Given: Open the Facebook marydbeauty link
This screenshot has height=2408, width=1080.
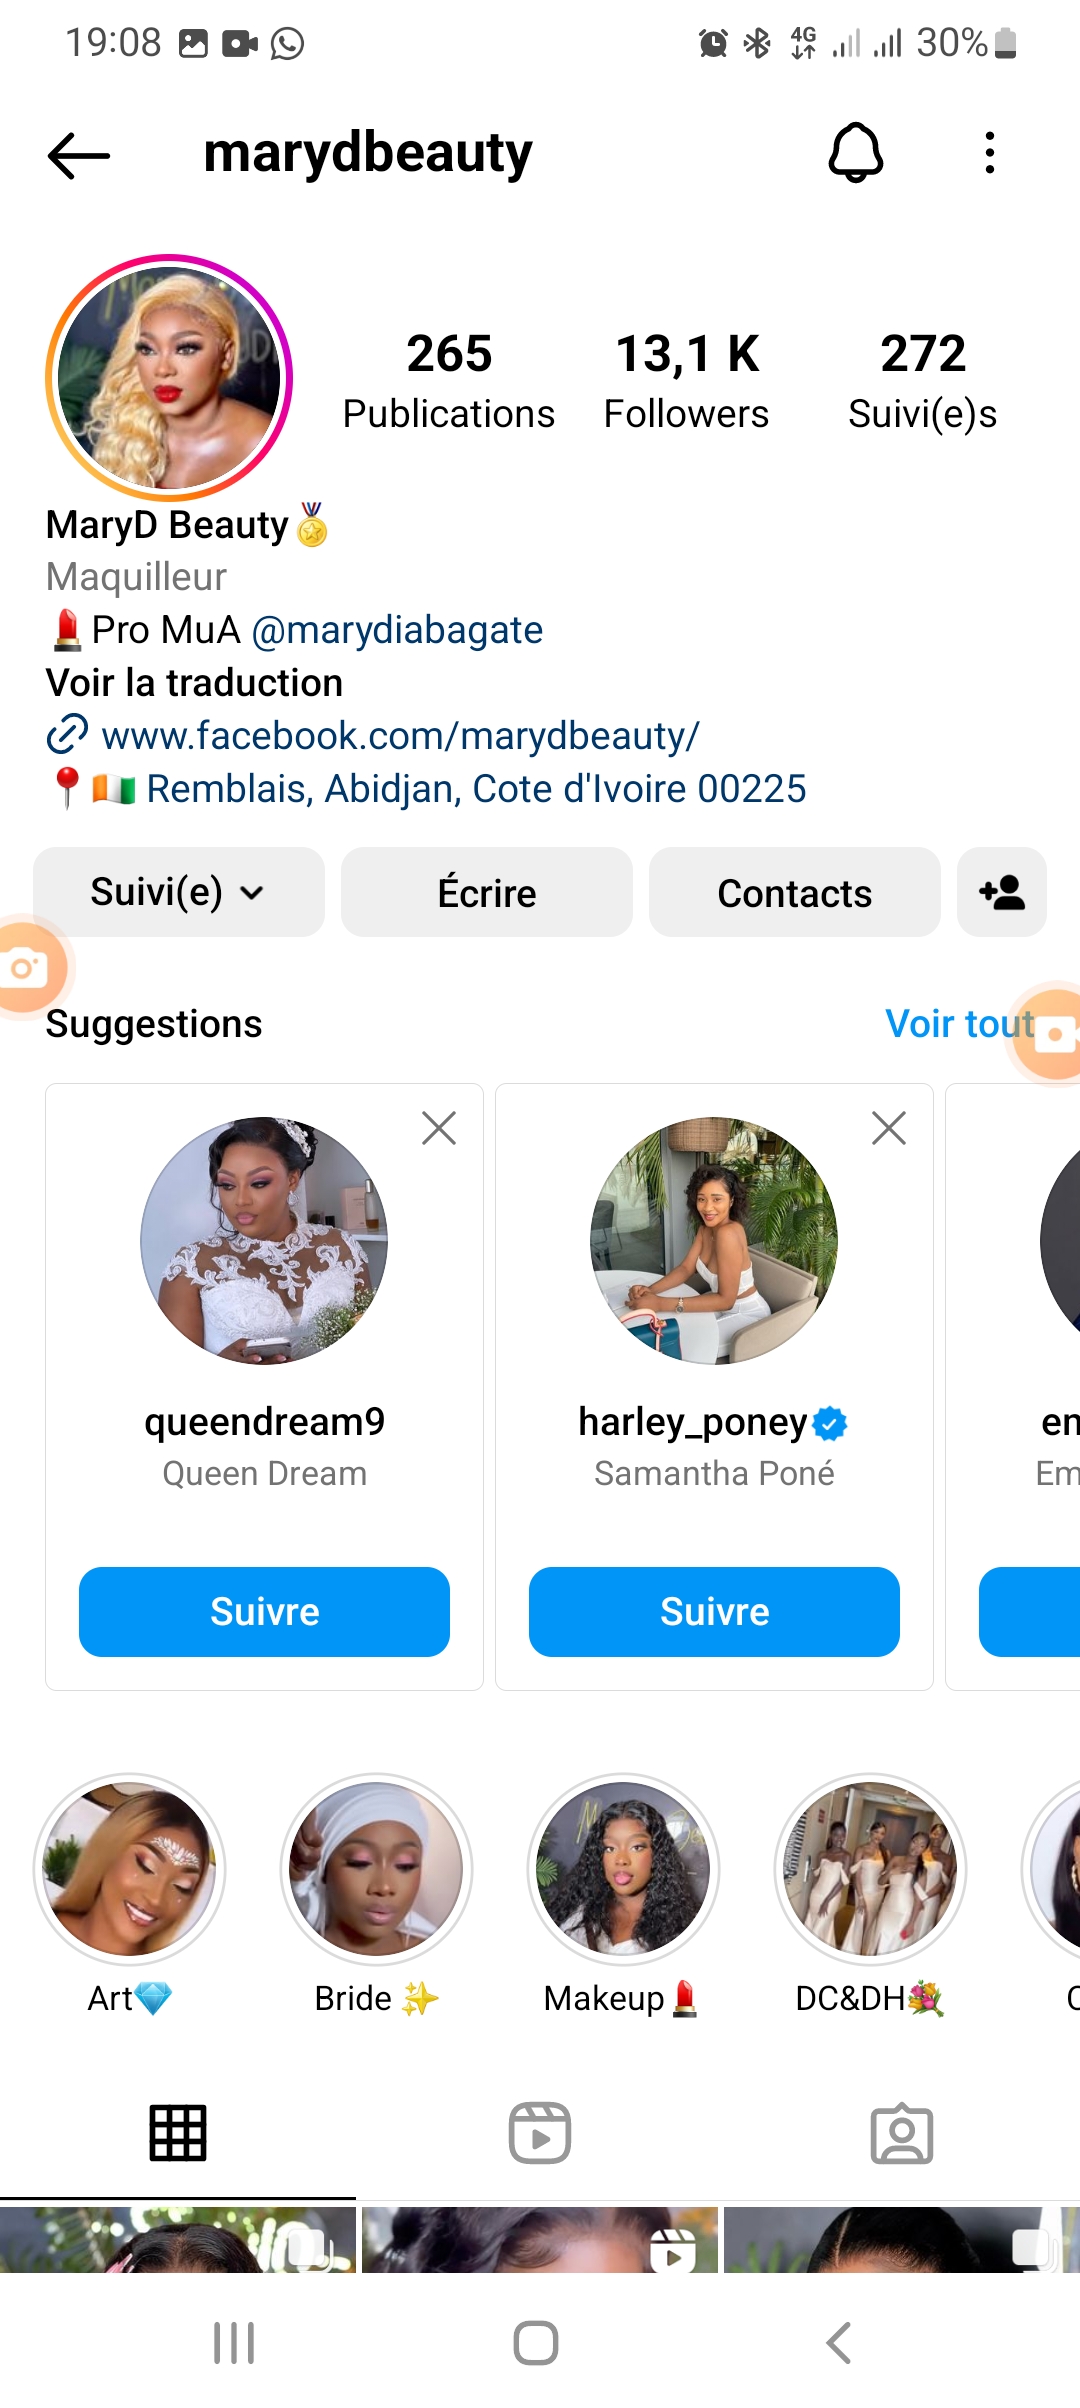Looking at the screenshot, I should click(x=400, y=736).
